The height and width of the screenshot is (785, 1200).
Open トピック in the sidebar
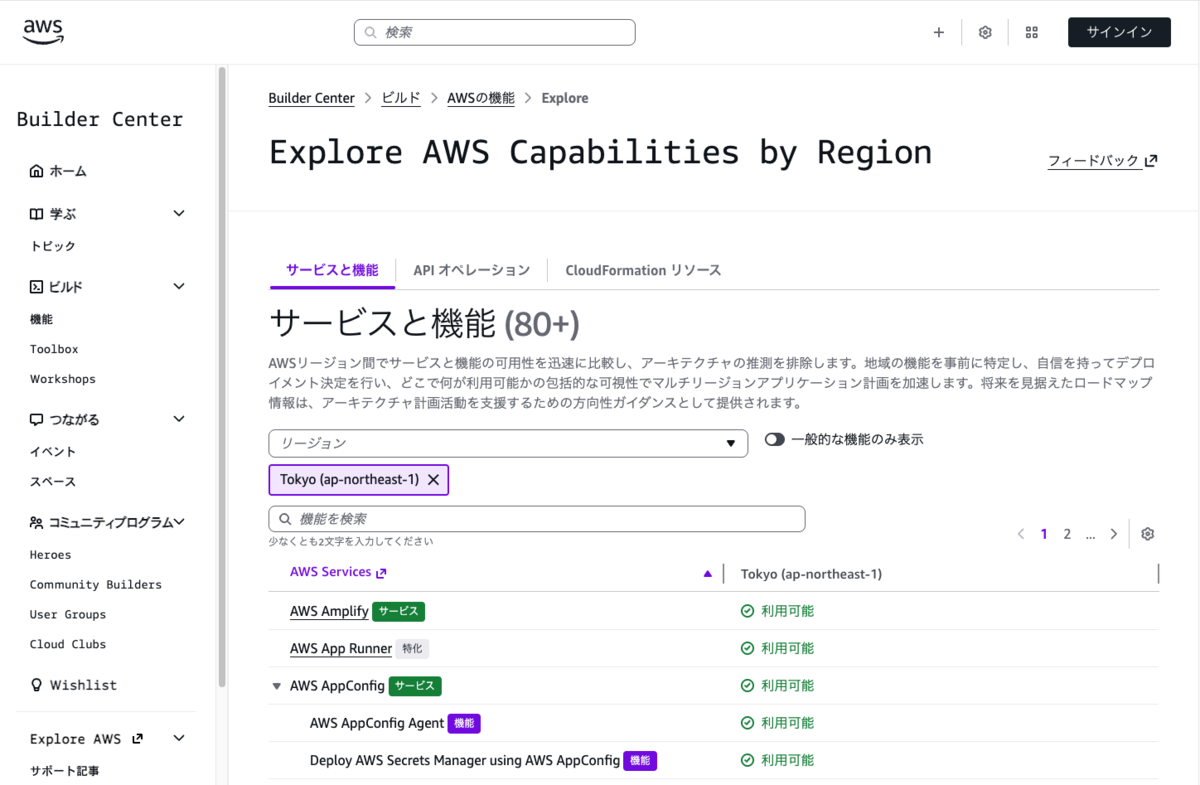(x=53, y=246)
